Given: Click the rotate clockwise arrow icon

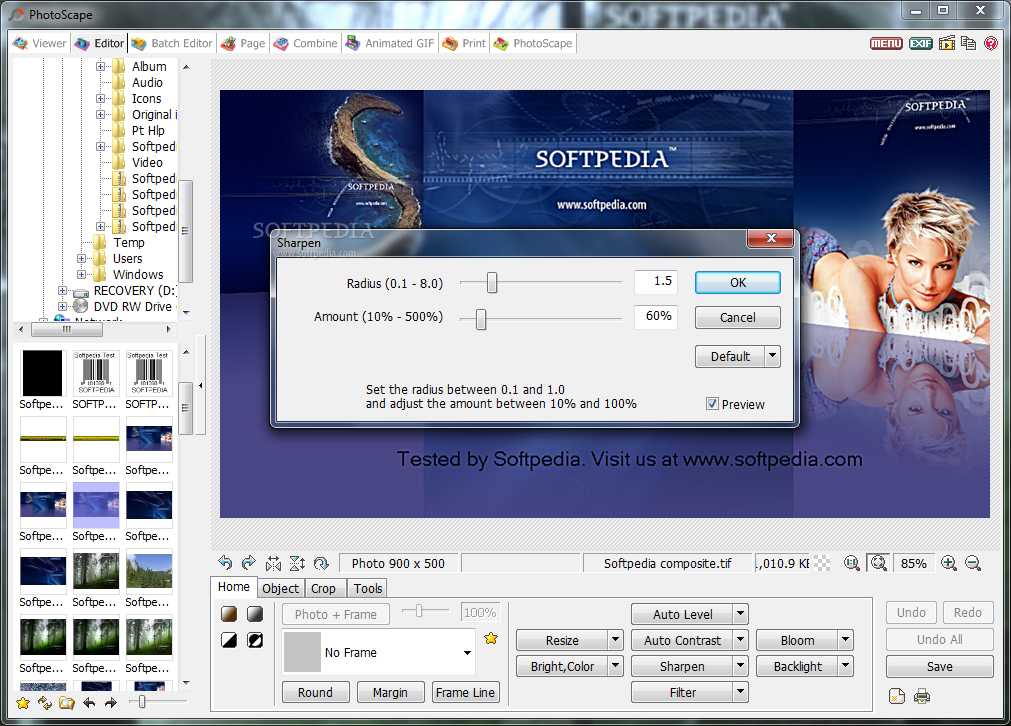Looking at the screenshot, I should 249,563.
